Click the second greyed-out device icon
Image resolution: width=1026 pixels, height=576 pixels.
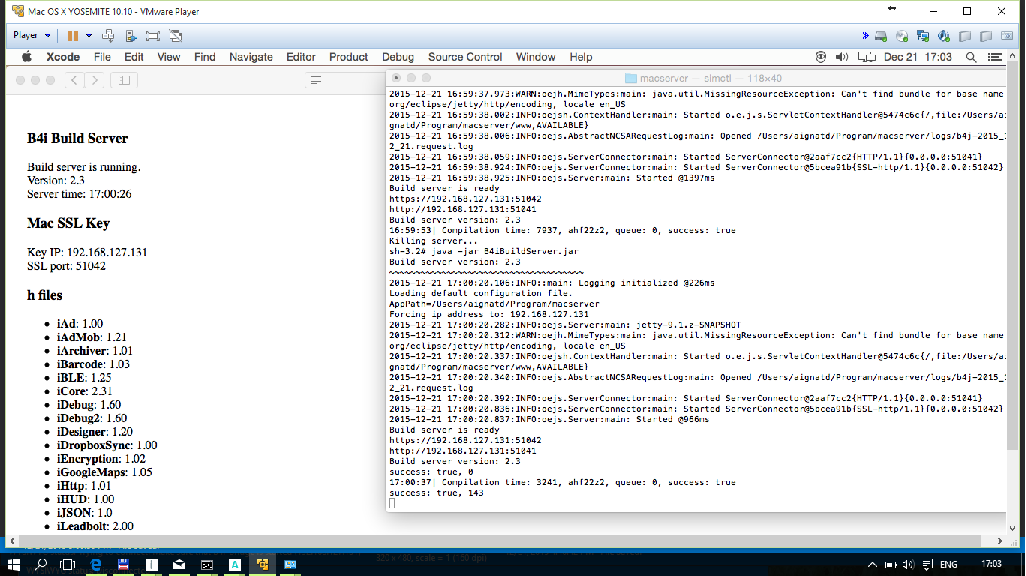tap(986, 36)
